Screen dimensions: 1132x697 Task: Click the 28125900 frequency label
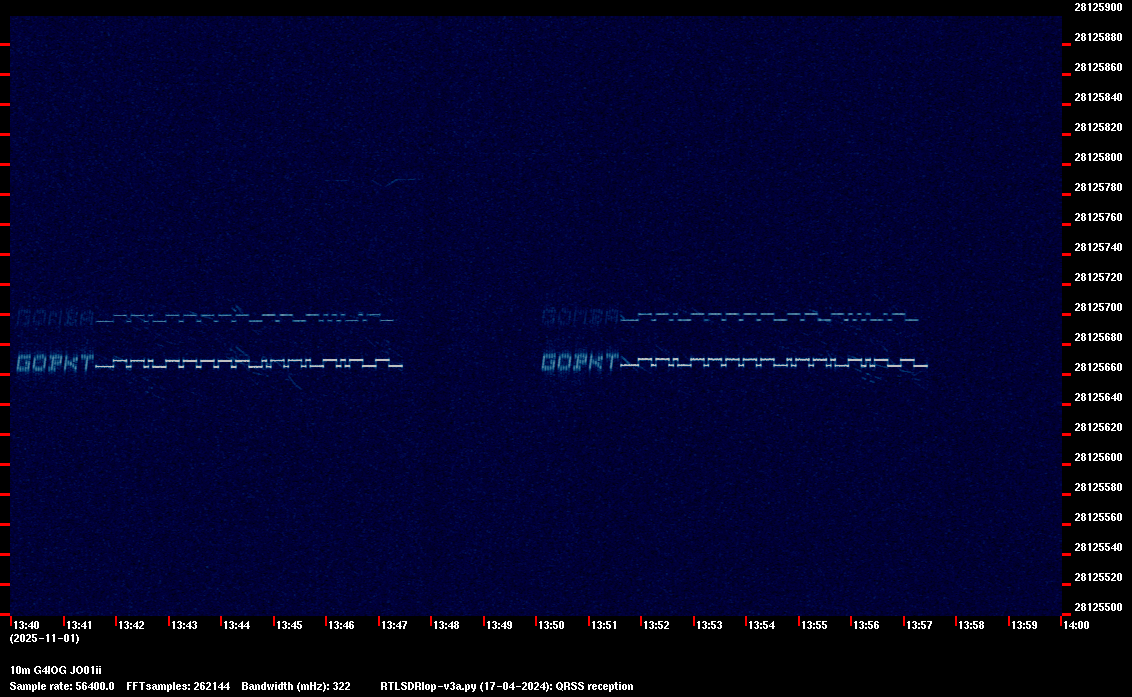pos(1099,7)
